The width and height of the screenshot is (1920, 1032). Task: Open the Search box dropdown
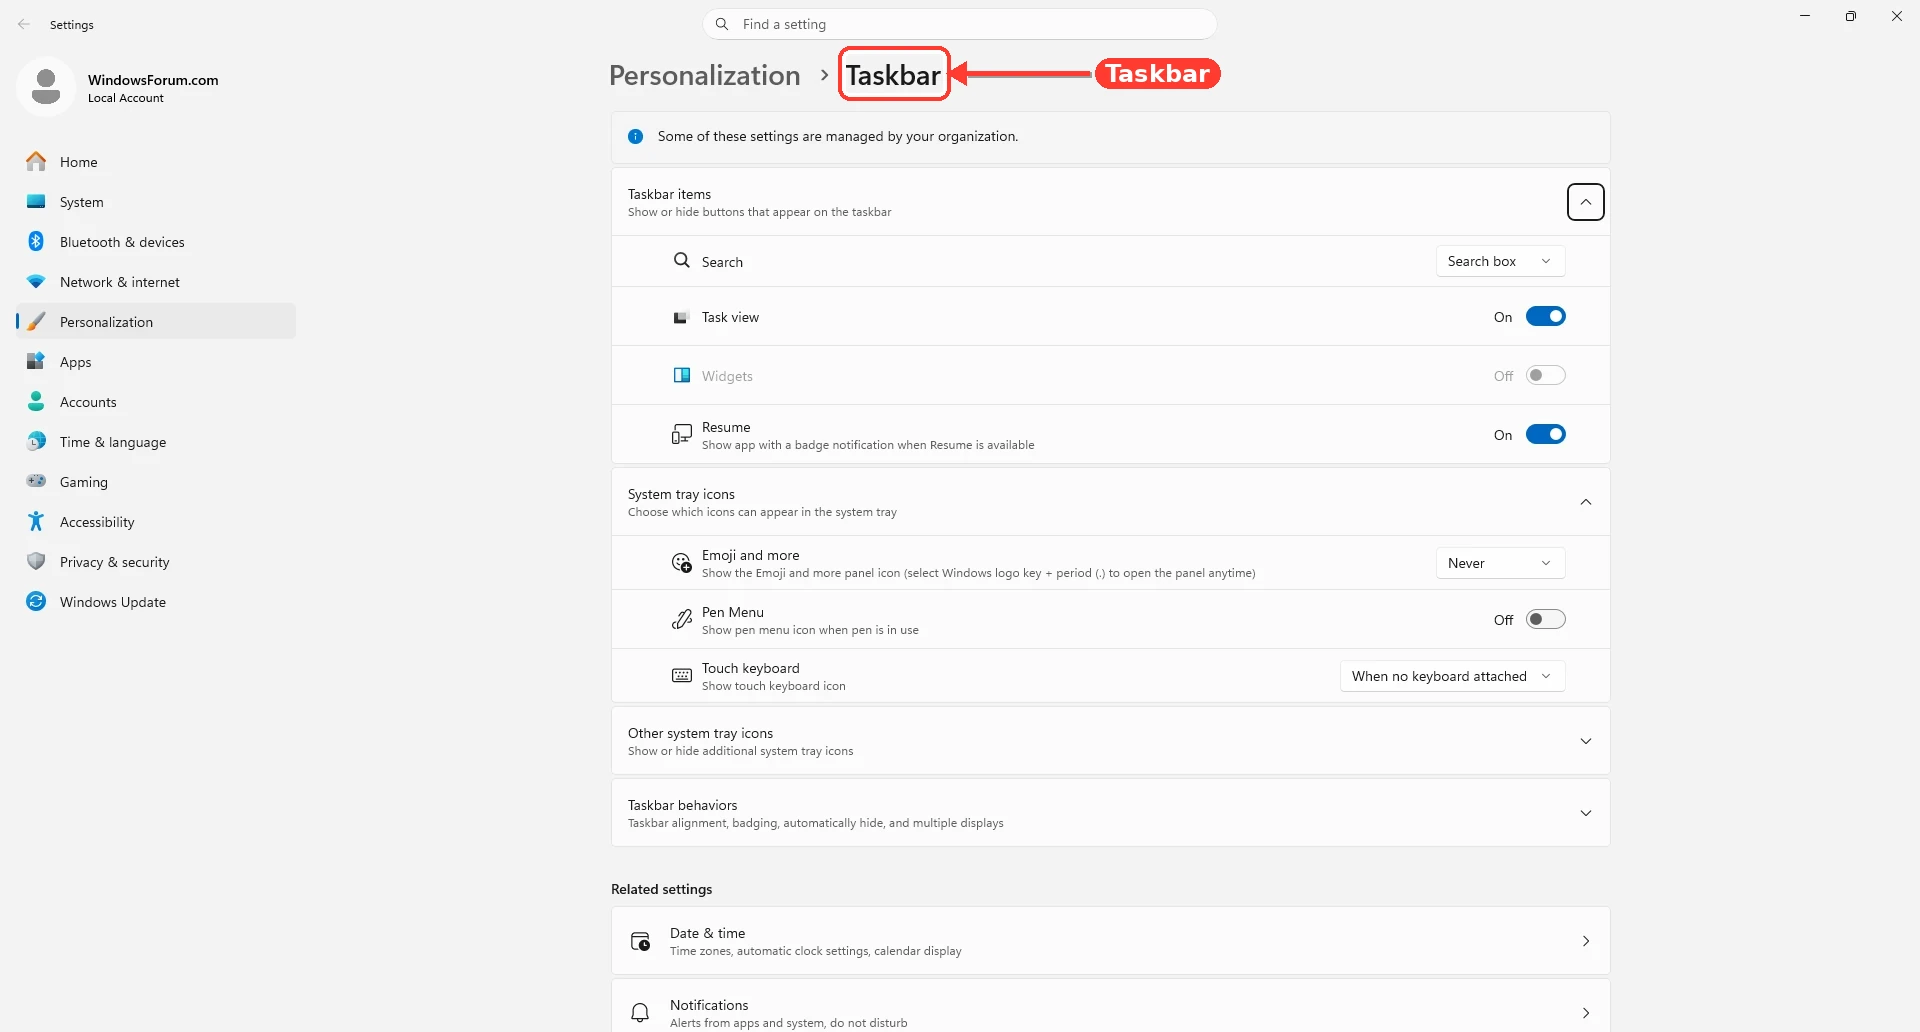coord(1500,261)
